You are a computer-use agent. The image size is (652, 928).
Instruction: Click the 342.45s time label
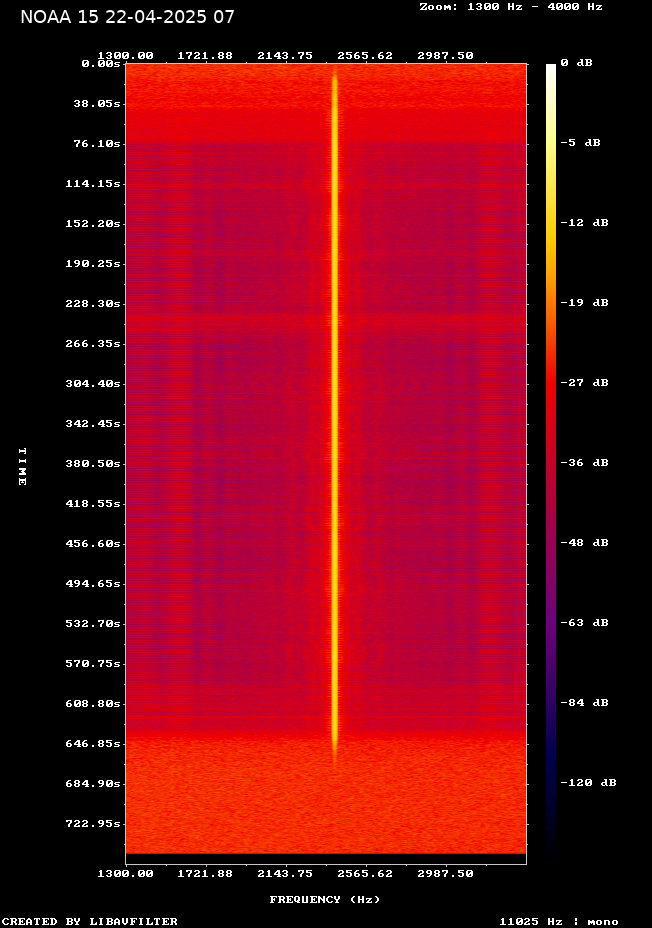pos(93,424)
